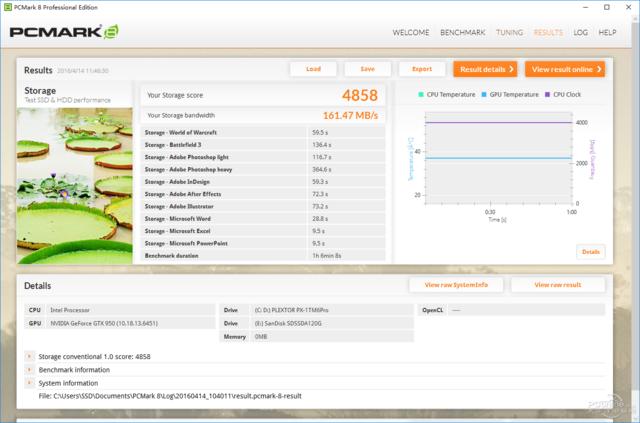Image resolution: width=640 pixels, height=423 pixels.
Task: Minimize the PCMark 8 window
Action: [586, 7]
